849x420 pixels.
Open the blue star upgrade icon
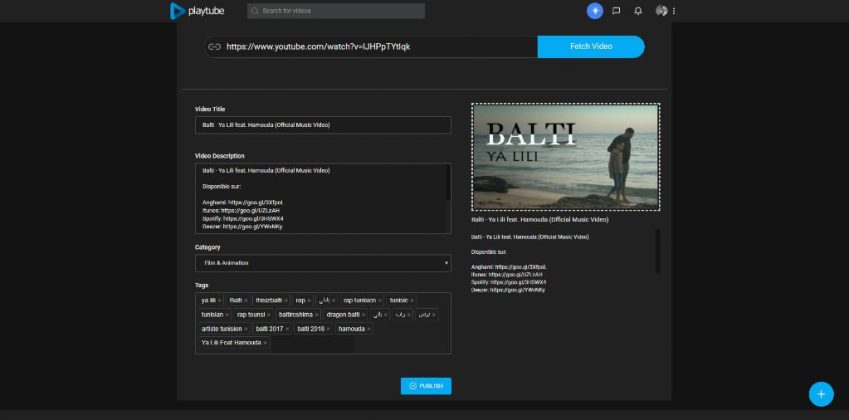[595, 11]
